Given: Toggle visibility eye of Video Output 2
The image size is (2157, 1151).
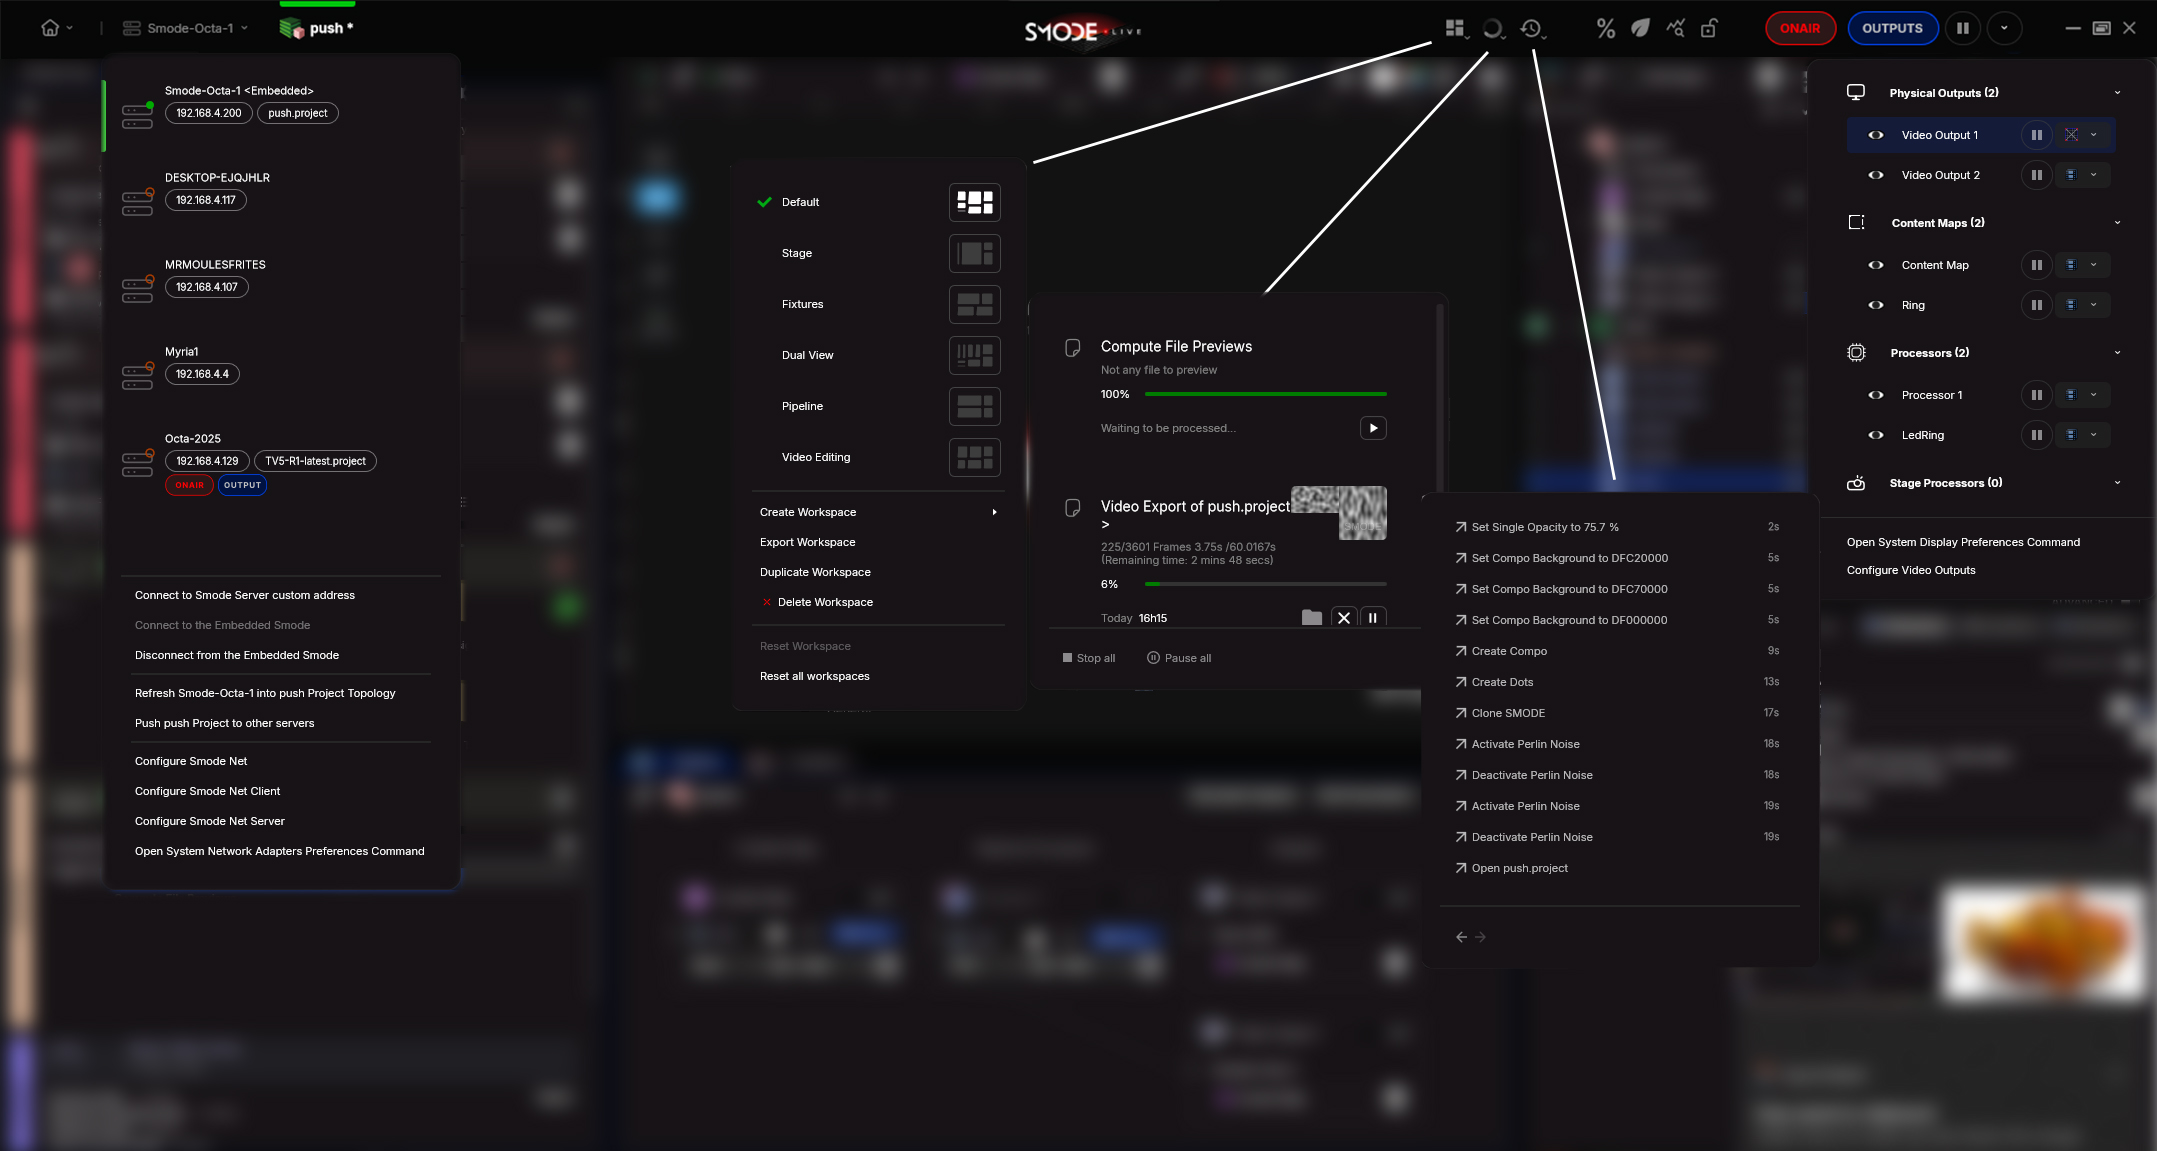Looking at the screenshot, I should 1876,175.
